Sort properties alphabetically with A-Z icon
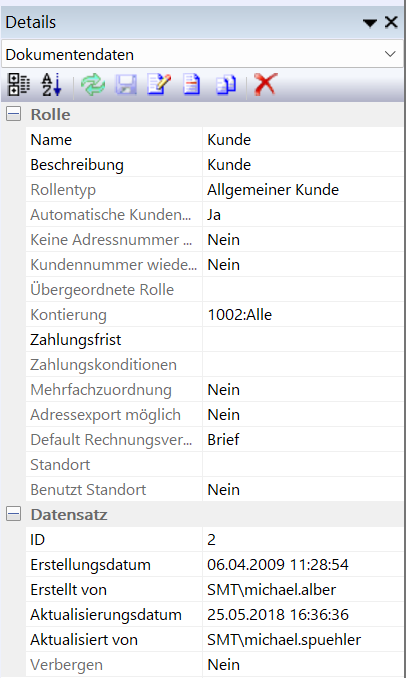Viewport: 406px width, 678px height. pyautogui.click(x=51, y=84)
